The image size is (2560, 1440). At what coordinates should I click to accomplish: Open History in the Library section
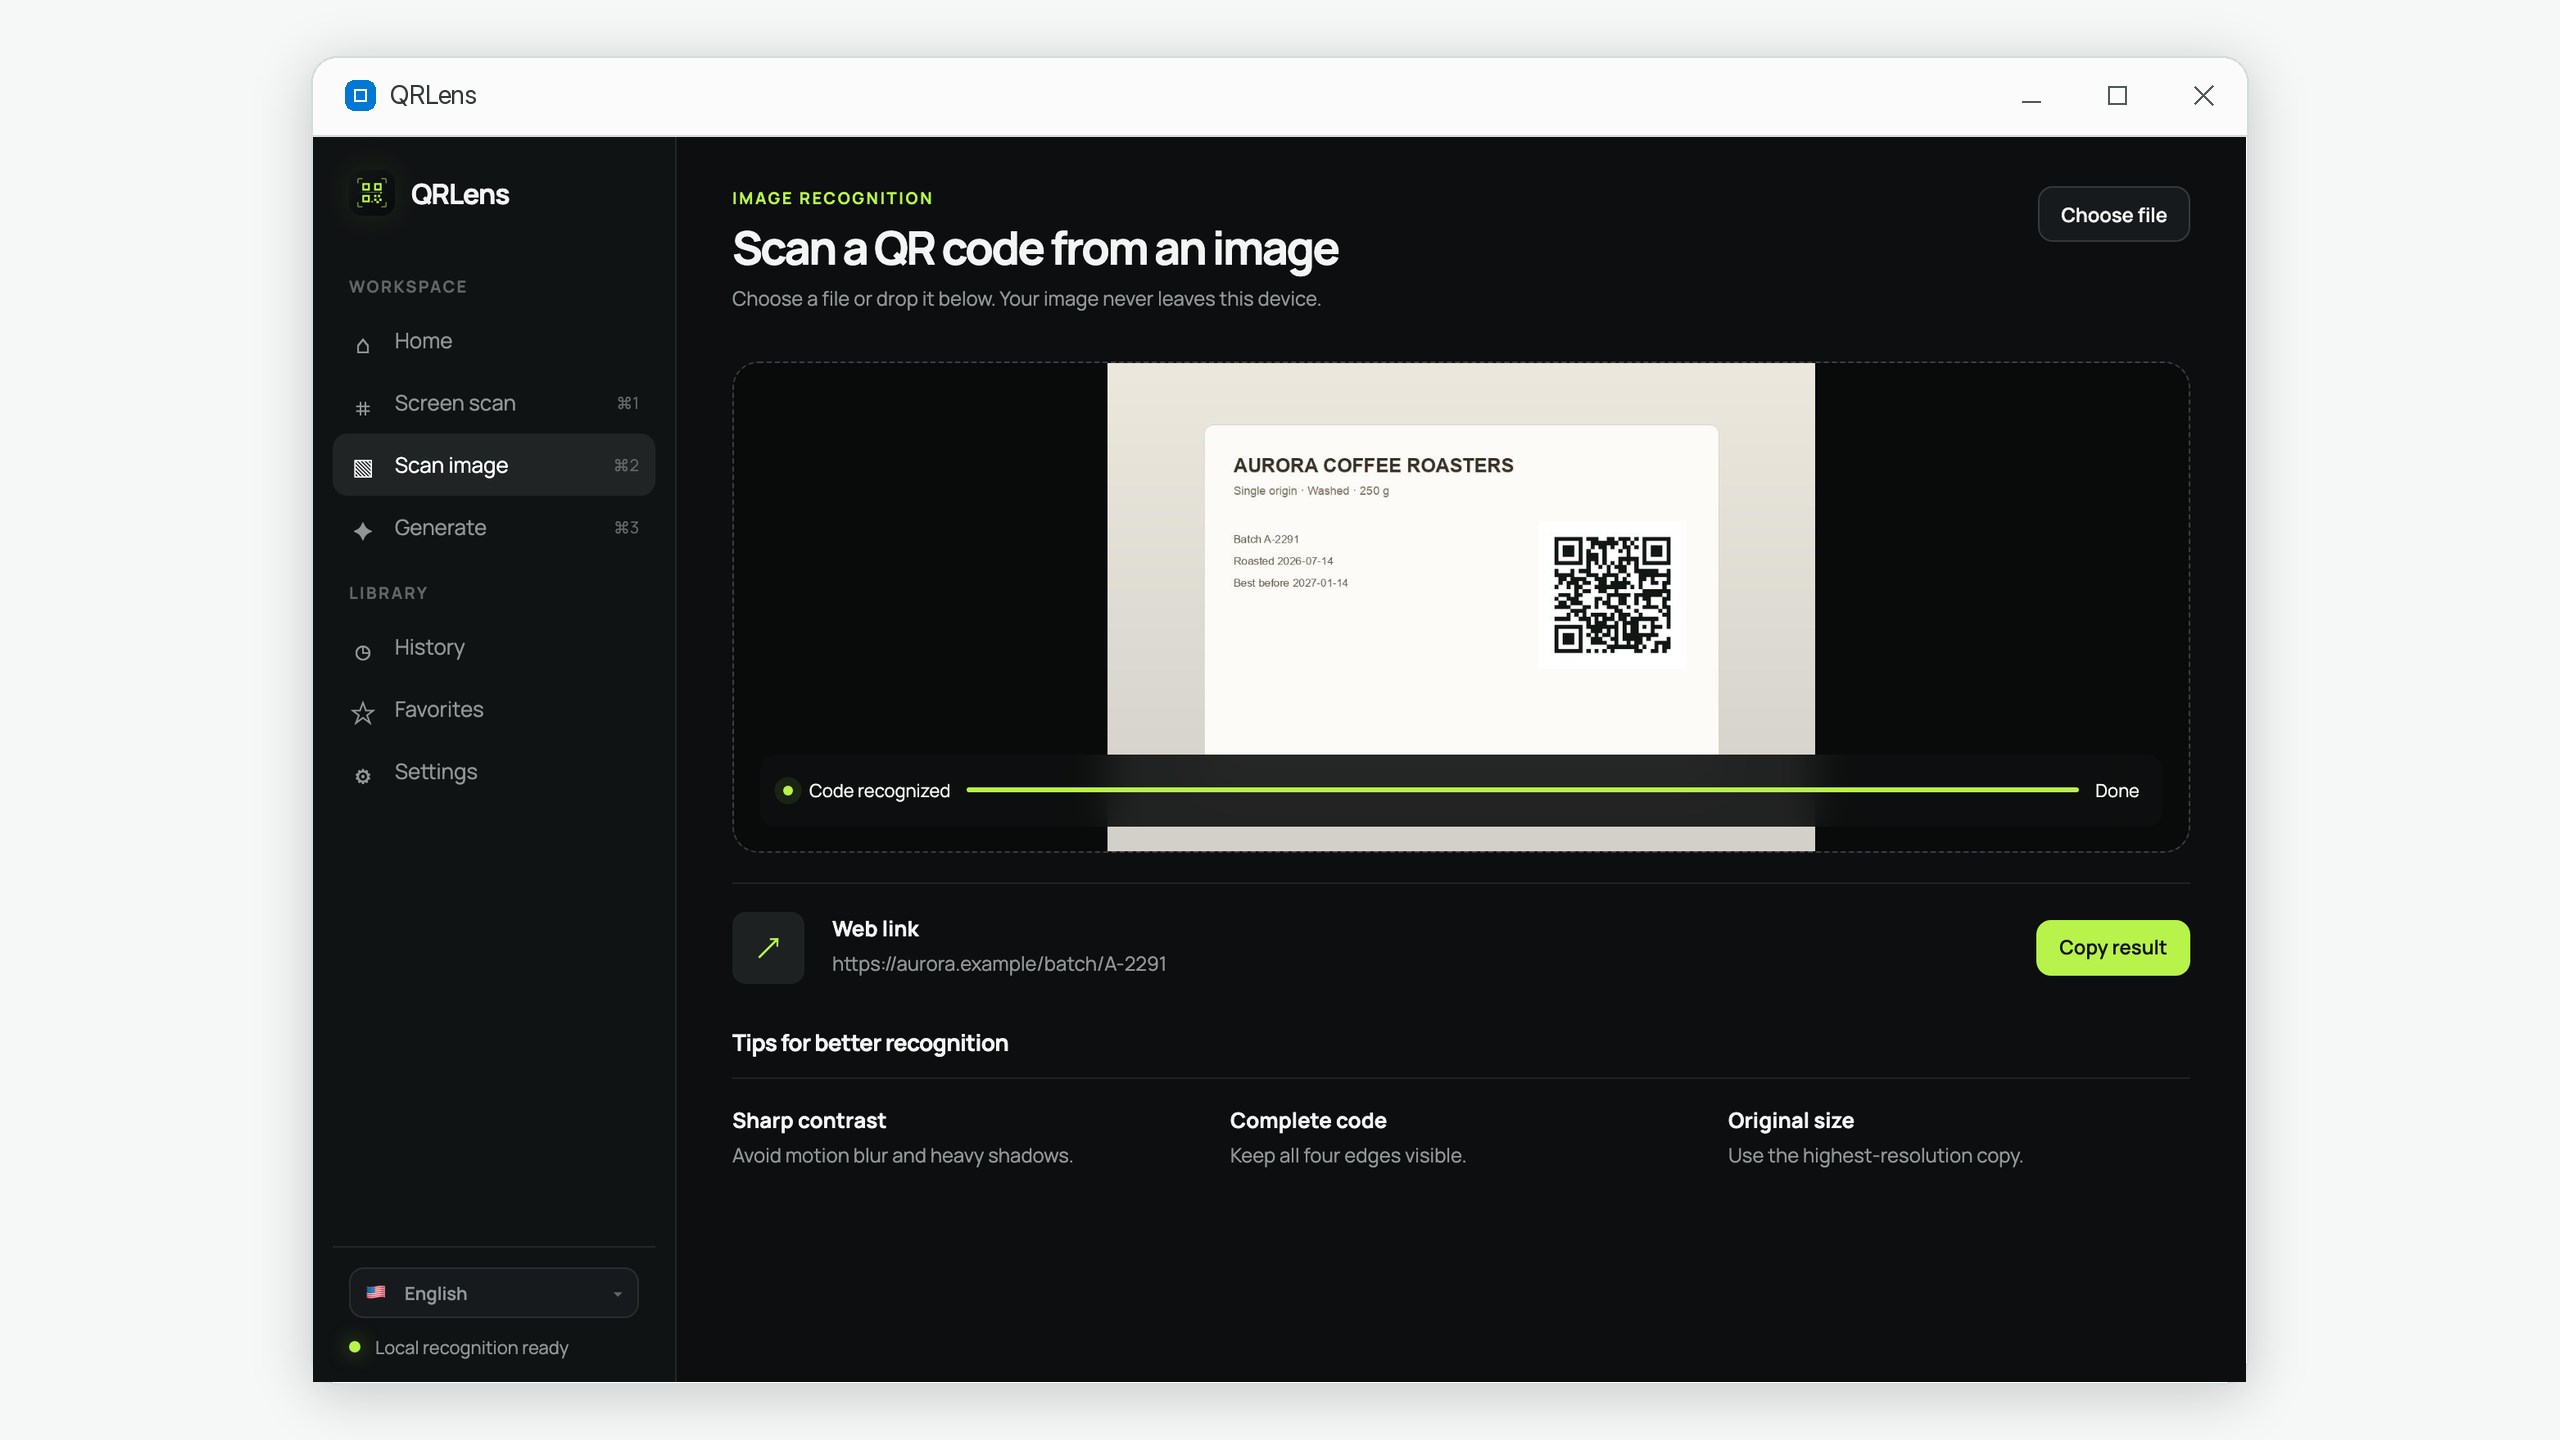point(494,647)
